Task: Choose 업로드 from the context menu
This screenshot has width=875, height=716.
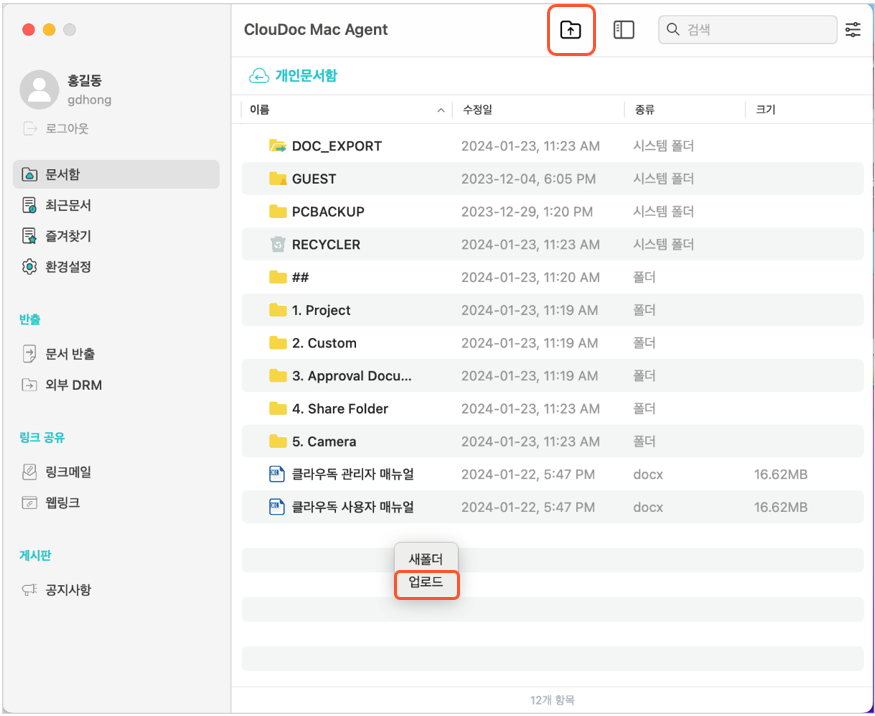Action: point(426,583)
